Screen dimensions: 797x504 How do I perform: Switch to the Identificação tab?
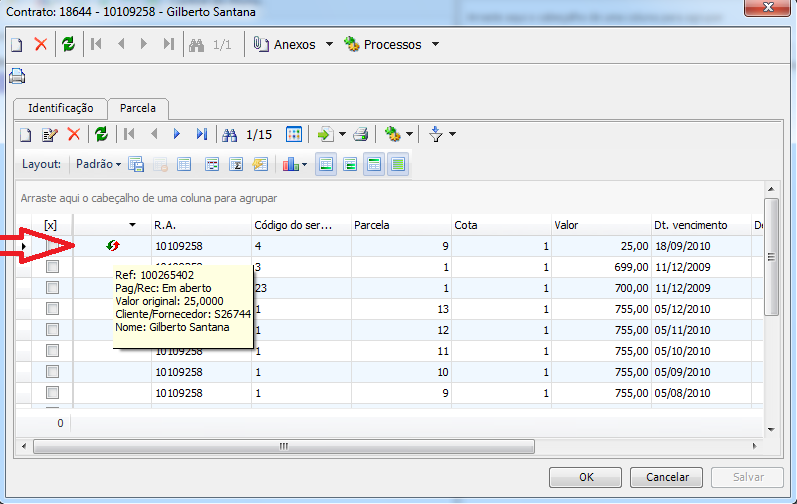coord(60,108)
